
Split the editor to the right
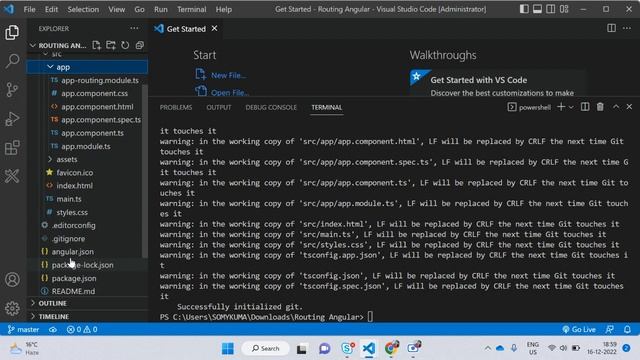point(611,28)
